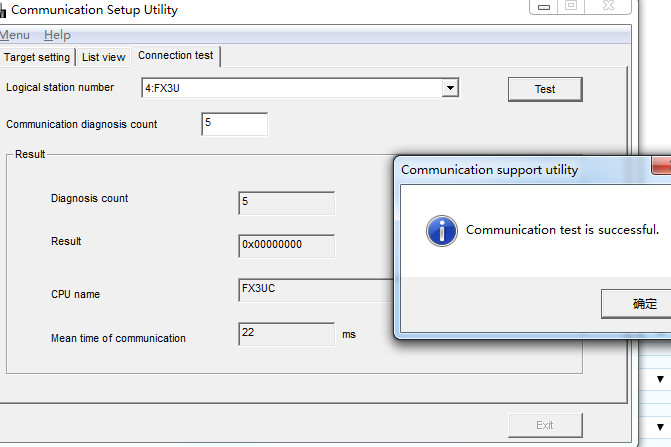This screenshot has height=447, width=671.
Task: Click the Exit button
Action: click(x=544, y=425)
